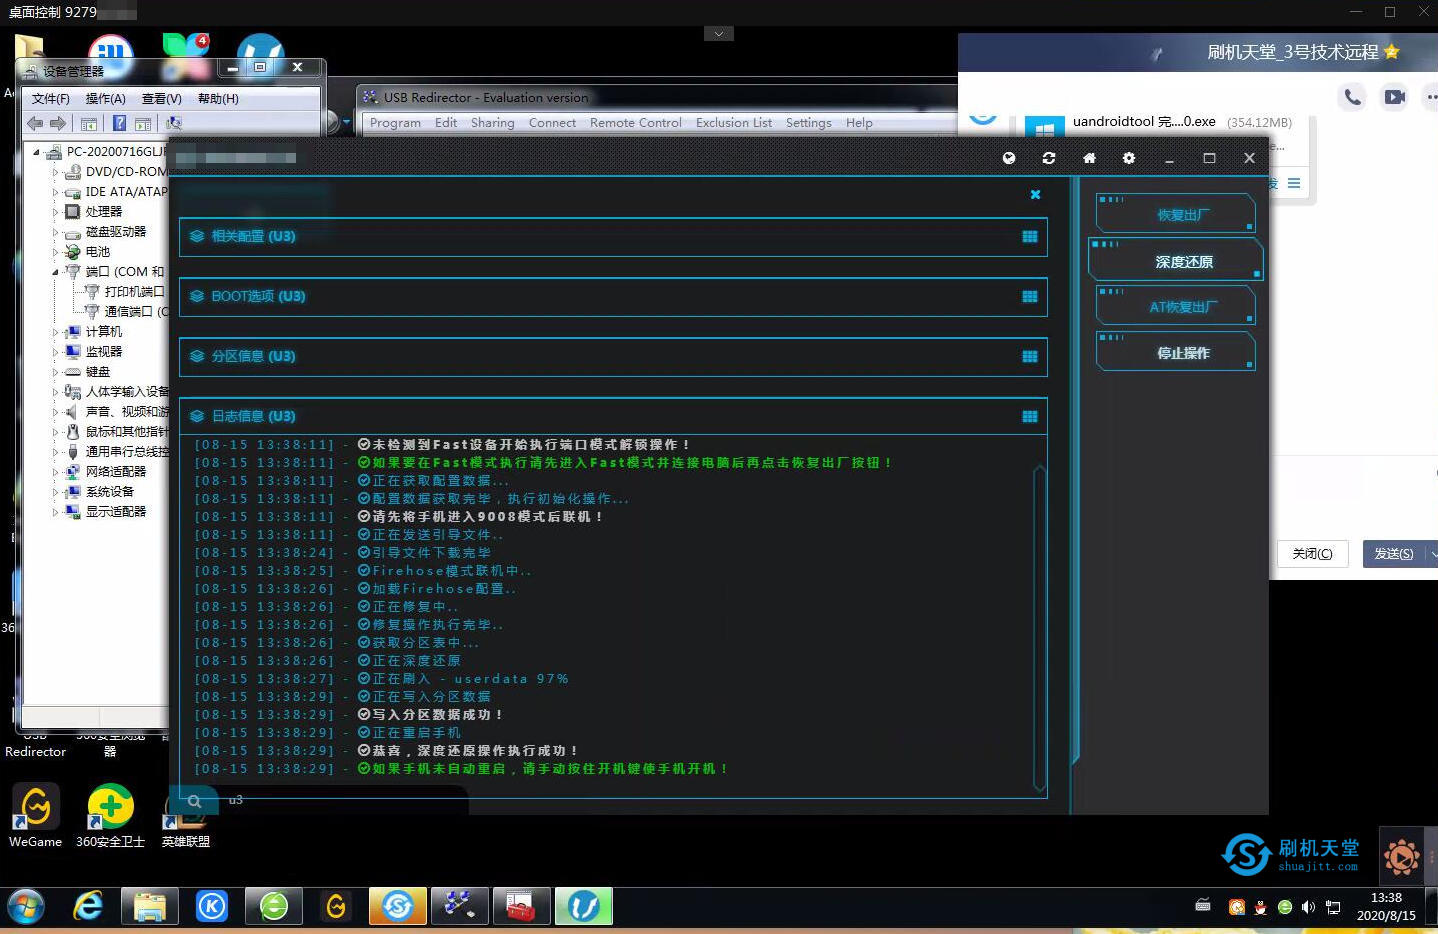Open 操作(A) menu in Device Manager

tap(106, 99)
